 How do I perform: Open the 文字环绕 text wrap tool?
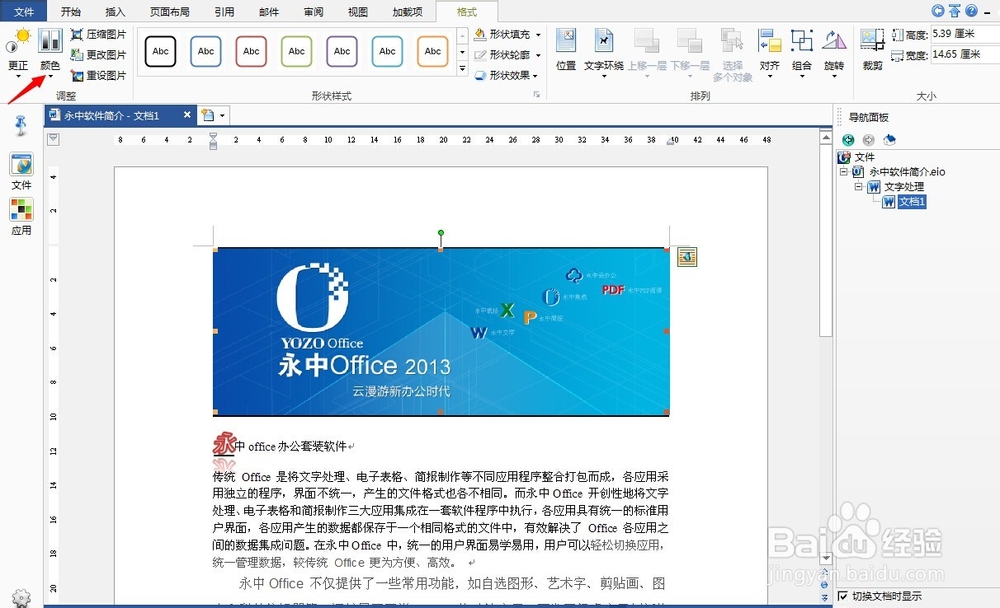pyautogui.click(x=603, y=52)
